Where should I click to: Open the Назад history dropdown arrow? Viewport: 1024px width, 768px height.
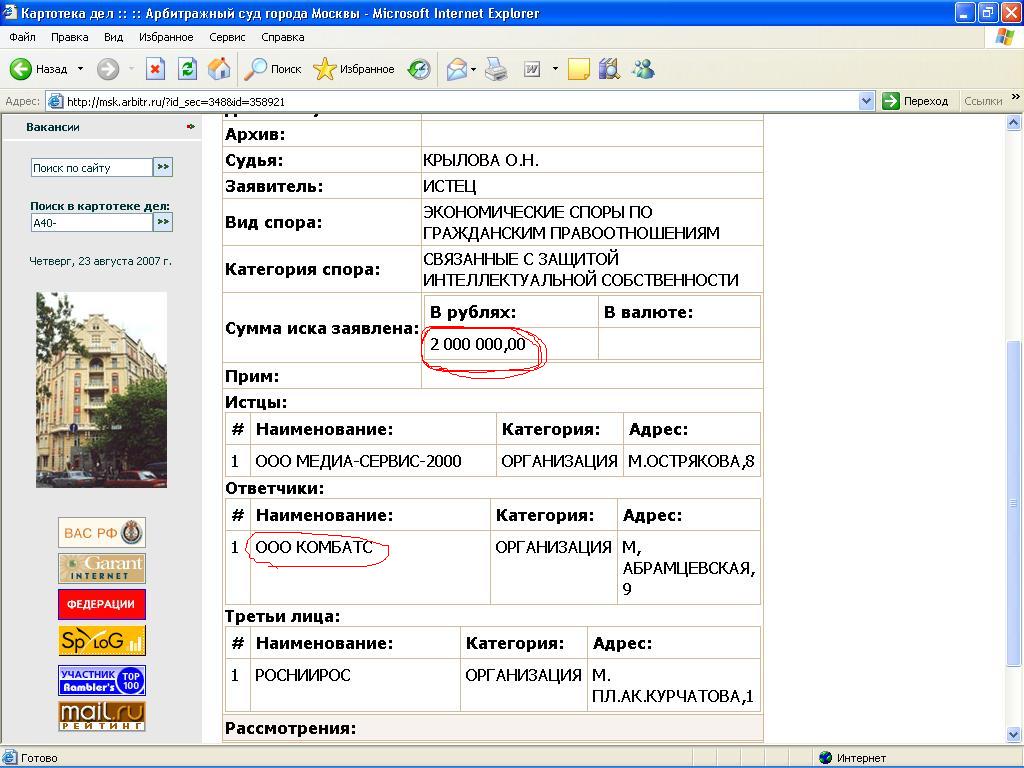(x=80, y=69)
